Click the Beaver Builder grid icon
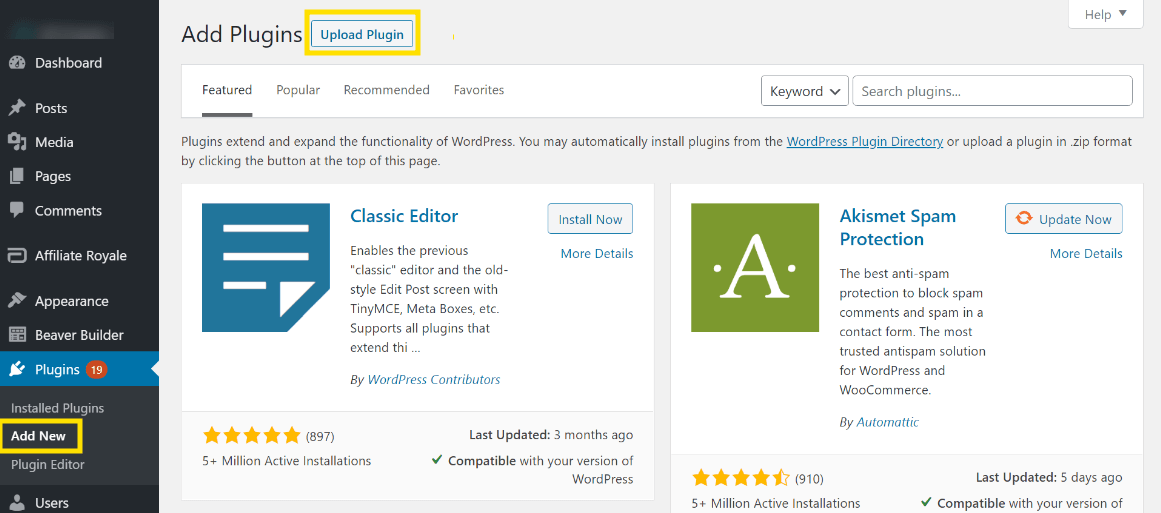 click(x=17, y=335)
